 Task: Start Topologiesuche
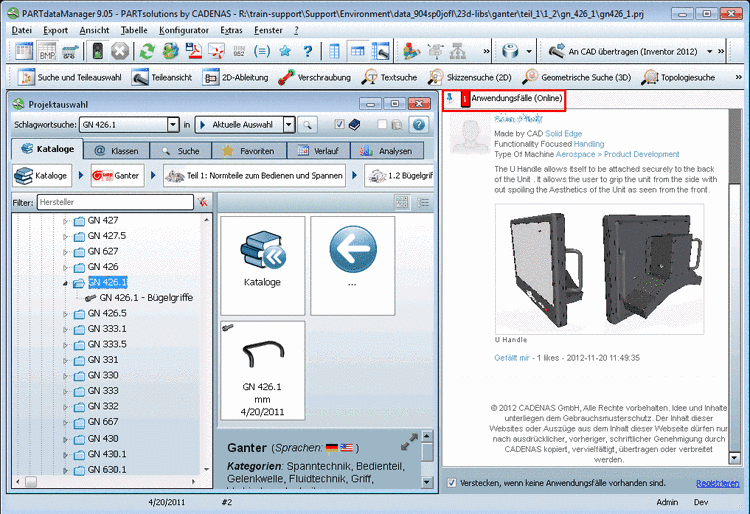pos(678,77)
